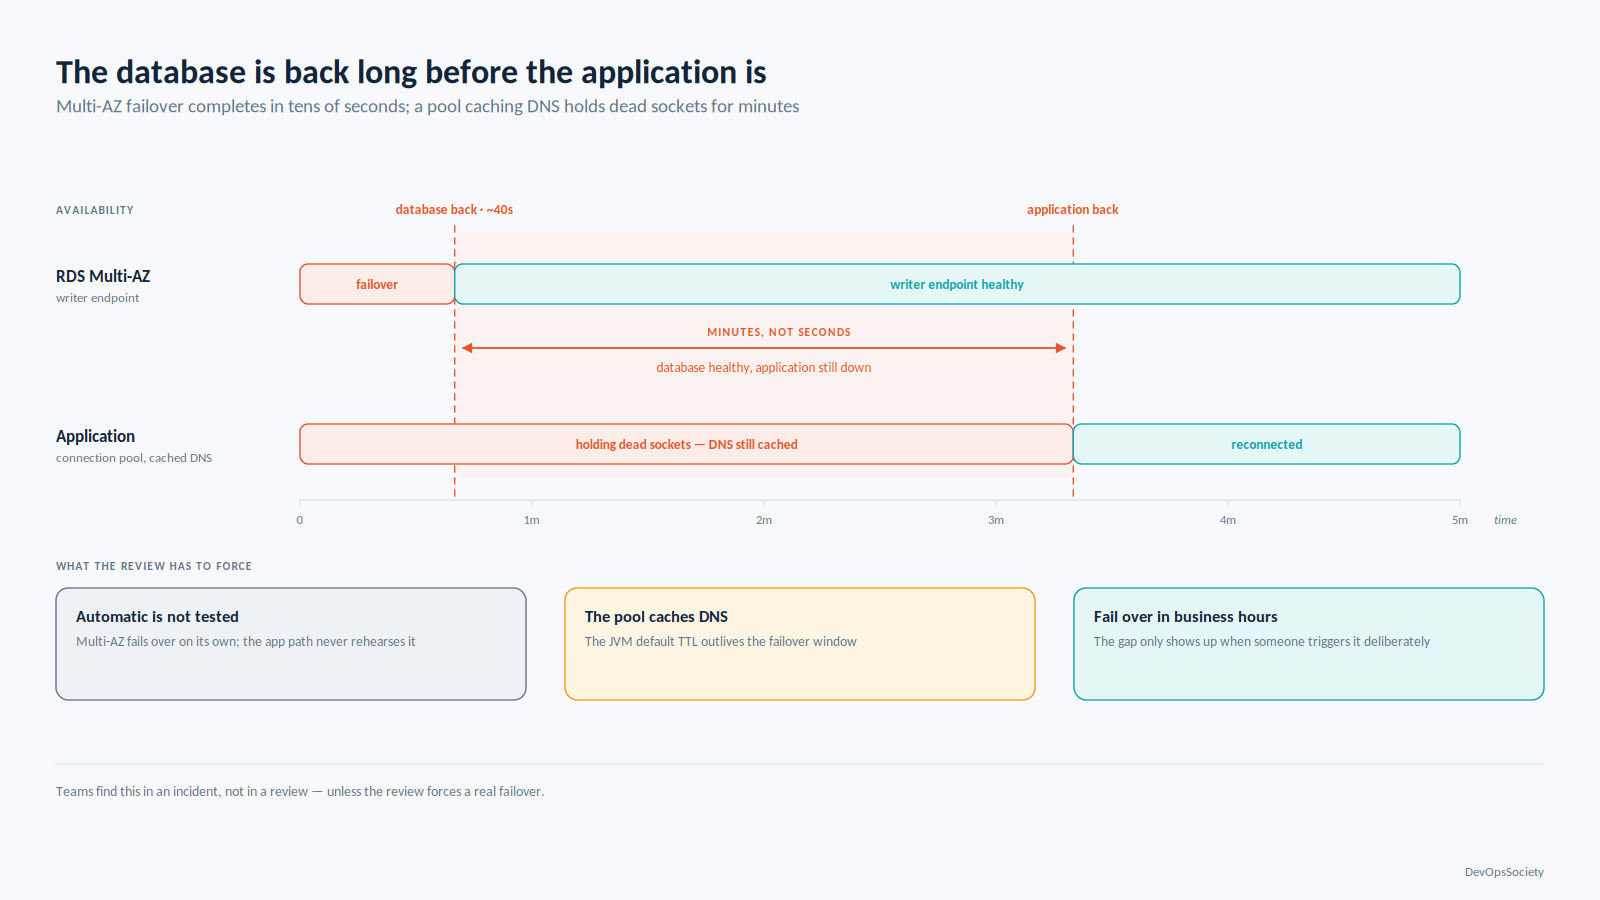
Task: Select the 'writer endpoint healthy' bar
Action: [x=957, y=284]
